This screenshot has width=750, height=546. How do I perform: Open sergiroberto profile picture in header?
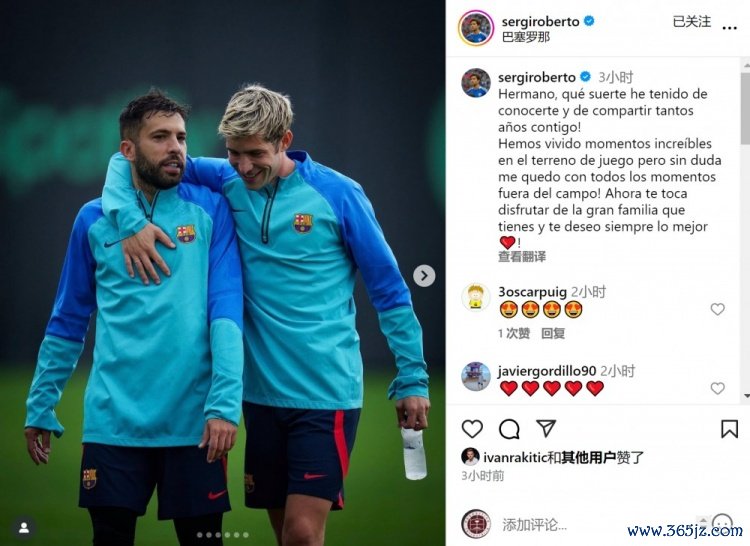tap(475, 28)
